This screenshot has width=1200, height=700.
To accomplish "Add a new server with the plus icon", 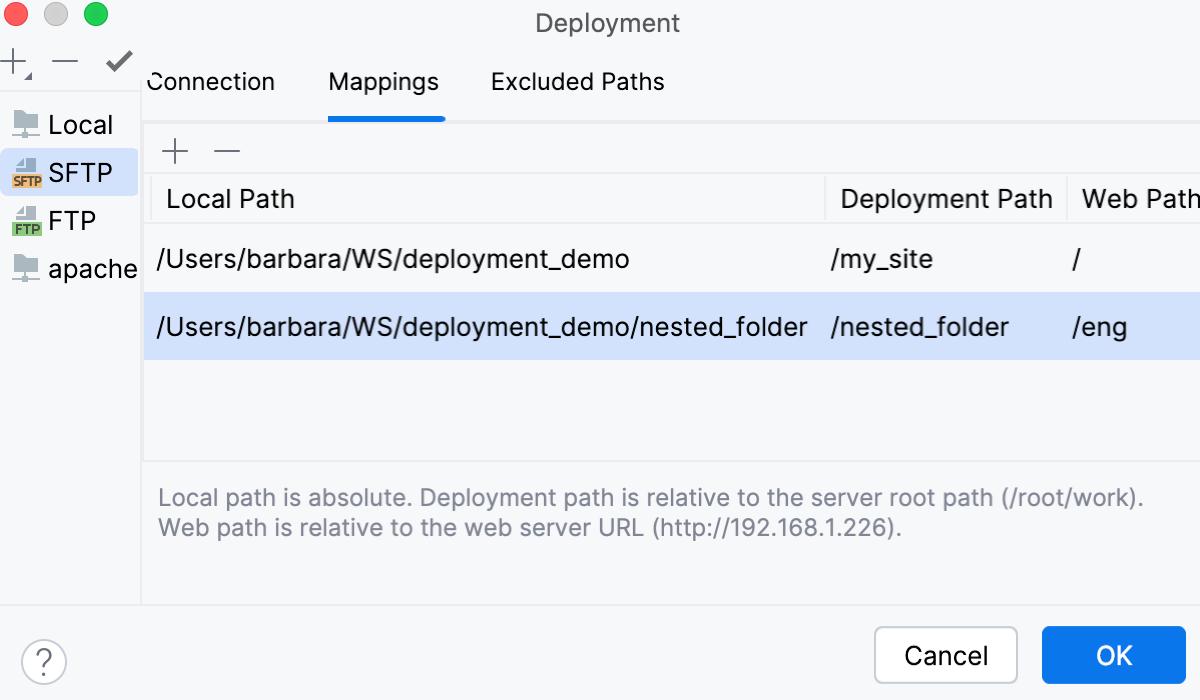I will 14,62.
